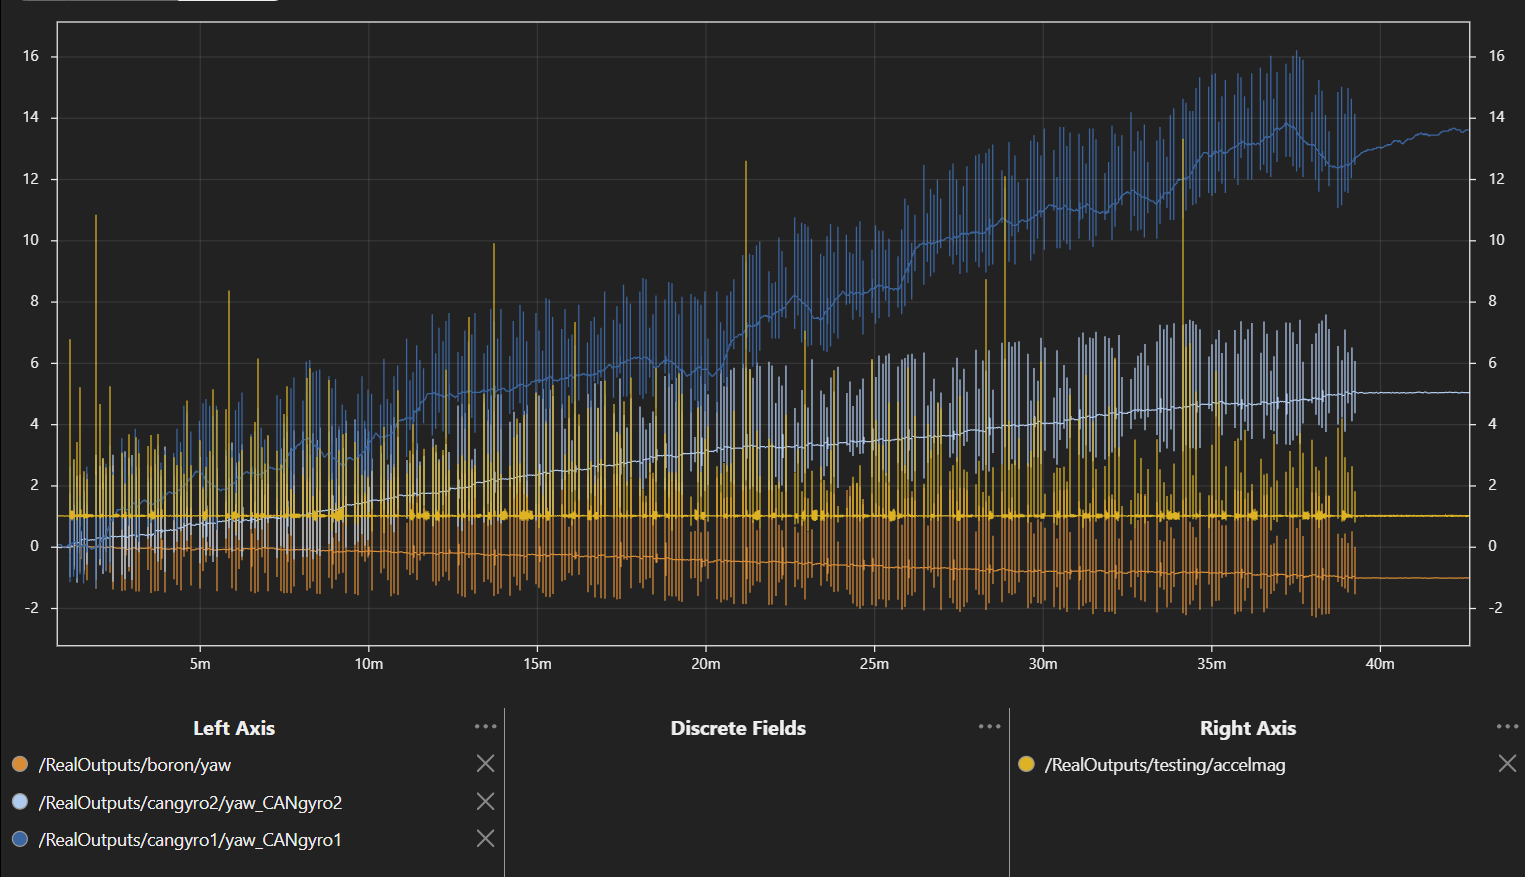Remove the accelmag field from Right Axis

1507,764
